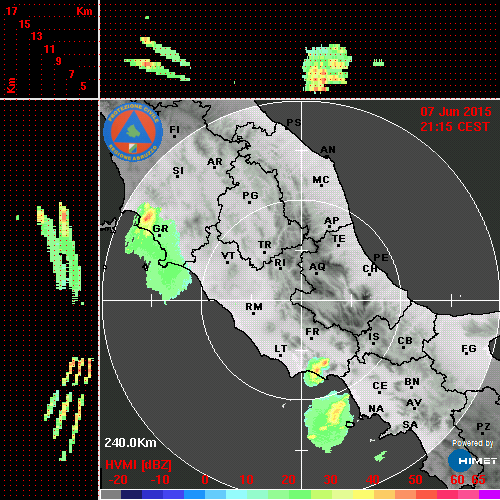Click the FI city label
Image resolution: width=500 pixels, height=500 pixels.
[174, 129]
